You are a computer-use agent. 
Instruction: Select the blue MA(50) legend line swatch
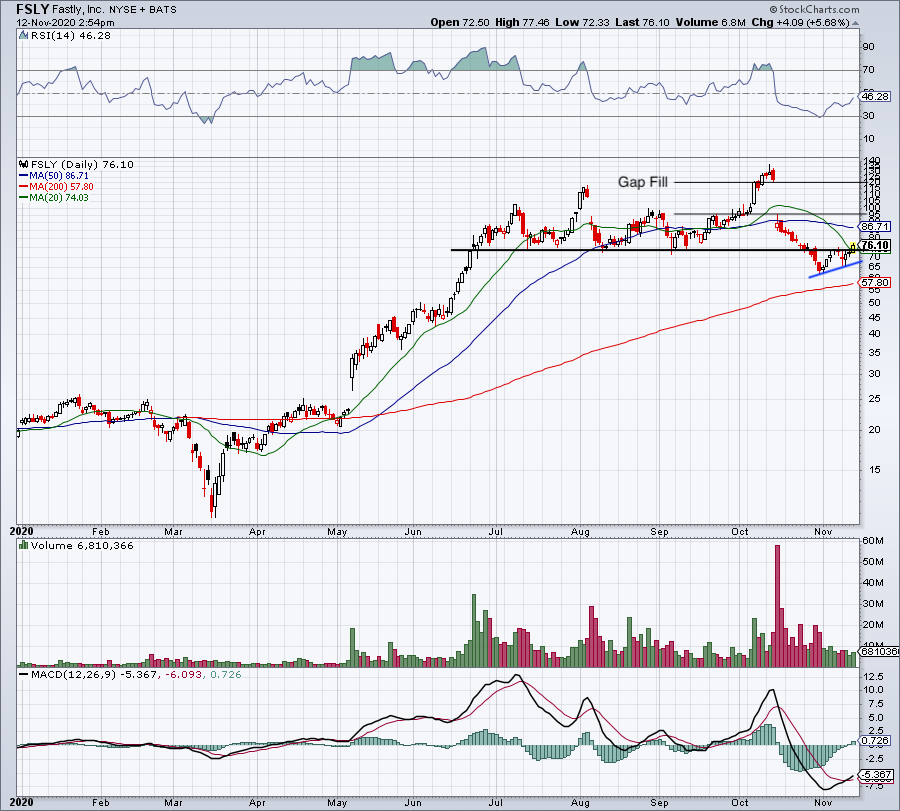click(24, 176)
